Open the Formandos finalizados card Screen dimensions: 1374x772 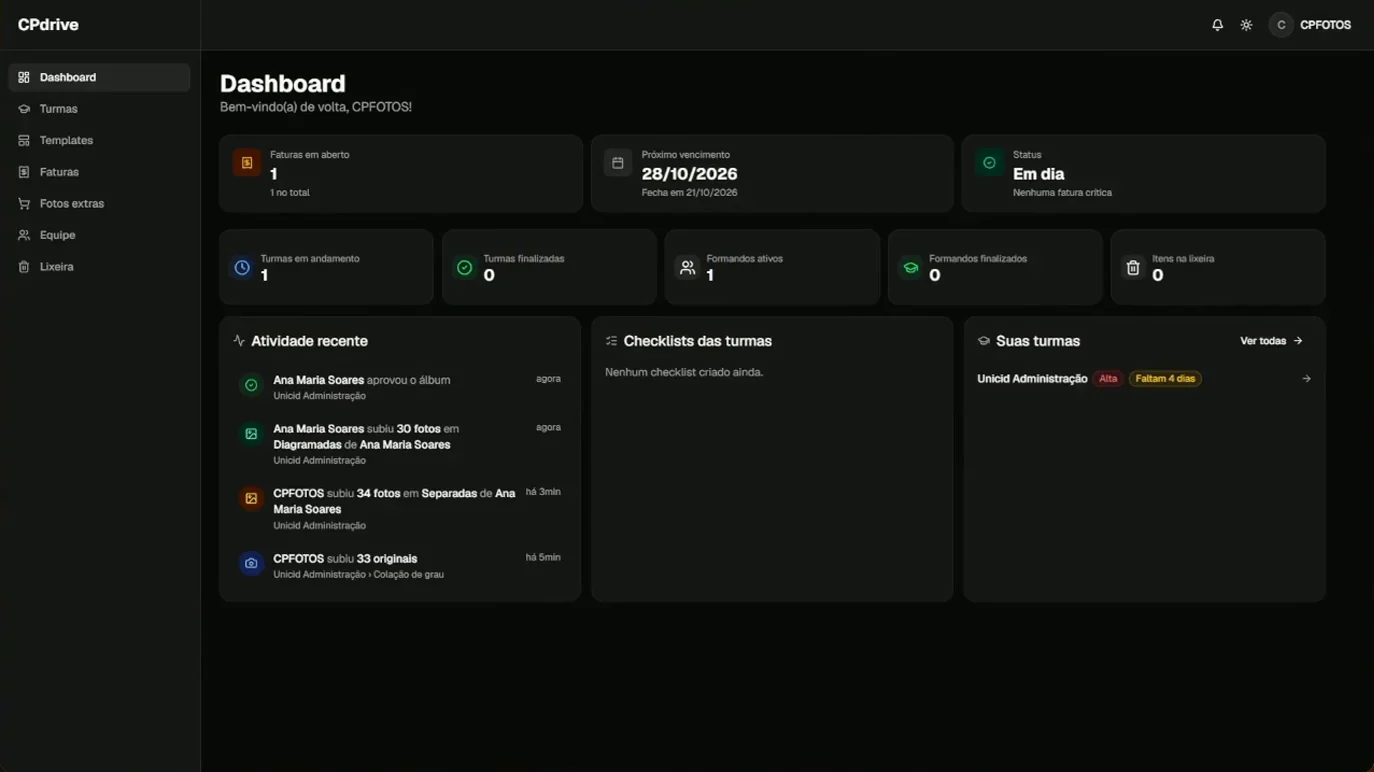995,267
